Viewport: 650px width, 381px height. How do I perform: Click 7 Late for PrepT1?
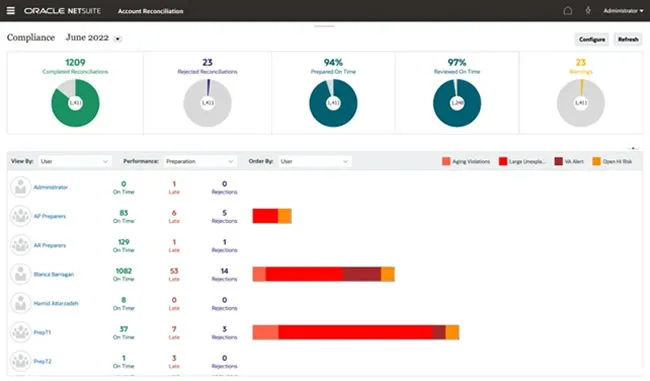pos(174,329)
